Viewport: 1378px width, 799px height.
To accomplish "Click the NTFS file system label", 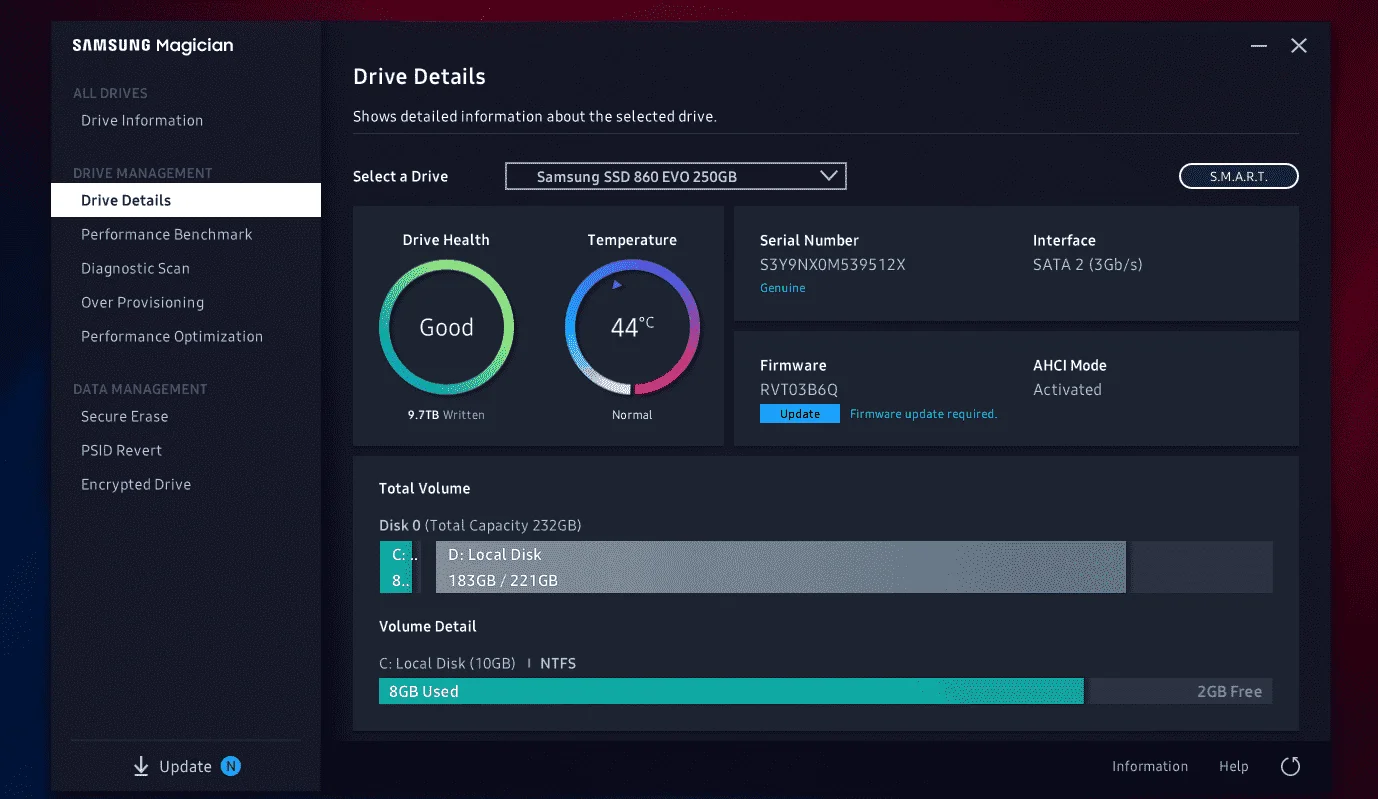I will pos(558,664).
